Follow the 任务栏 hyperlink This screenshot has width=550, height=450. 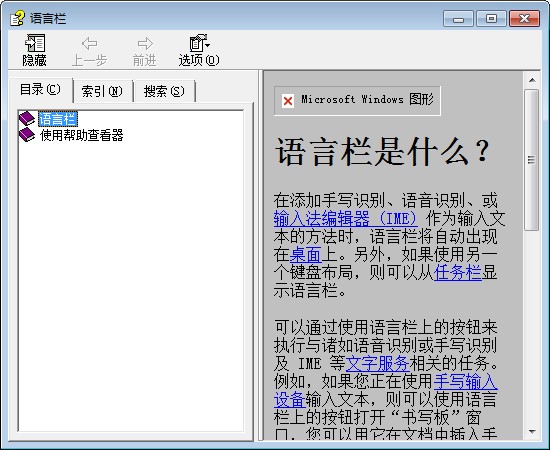[x=458, y=273]
